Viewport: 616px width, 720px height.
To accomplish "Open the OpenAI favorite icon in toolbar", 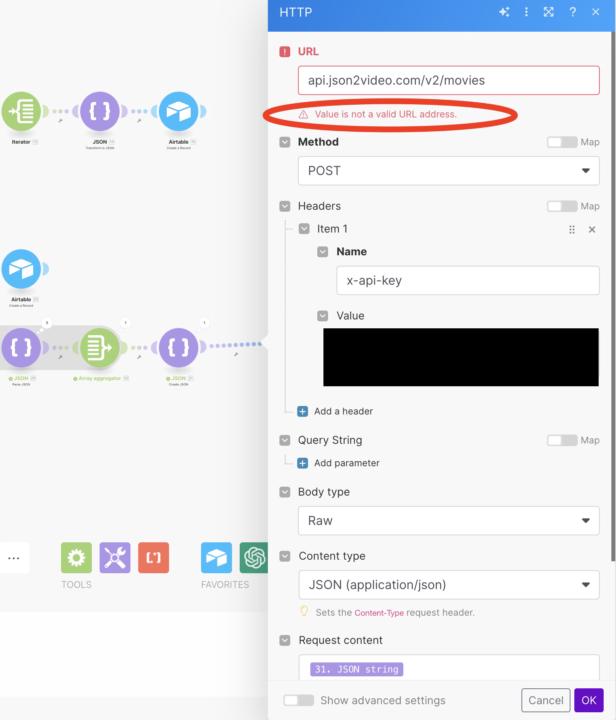I will pyautogui.click(x=254, y=557).
